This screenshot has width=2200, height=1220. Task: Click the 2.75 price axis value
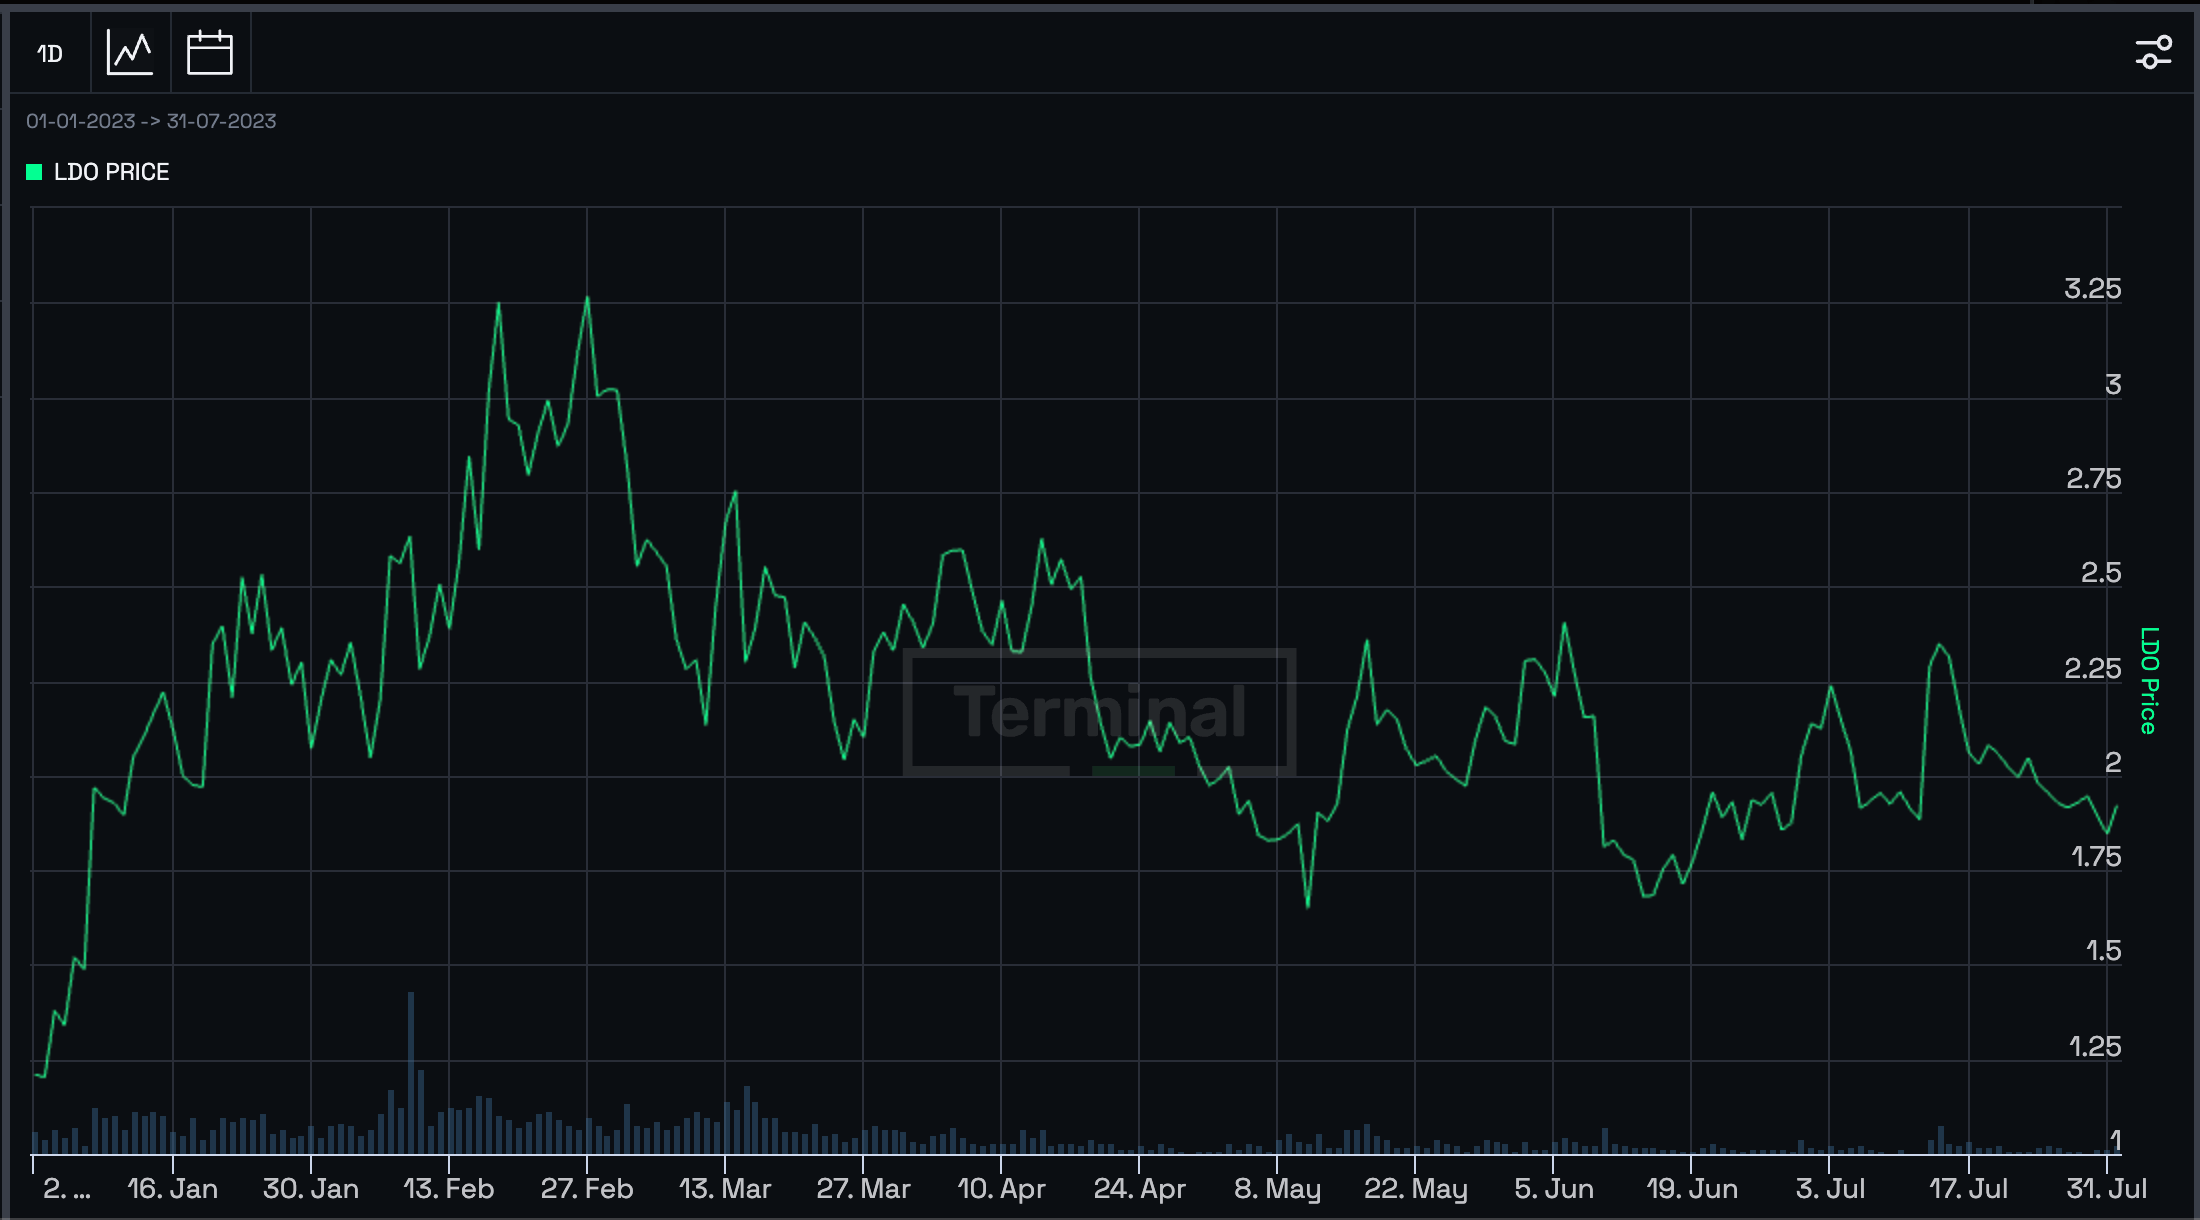[2093, 479]
